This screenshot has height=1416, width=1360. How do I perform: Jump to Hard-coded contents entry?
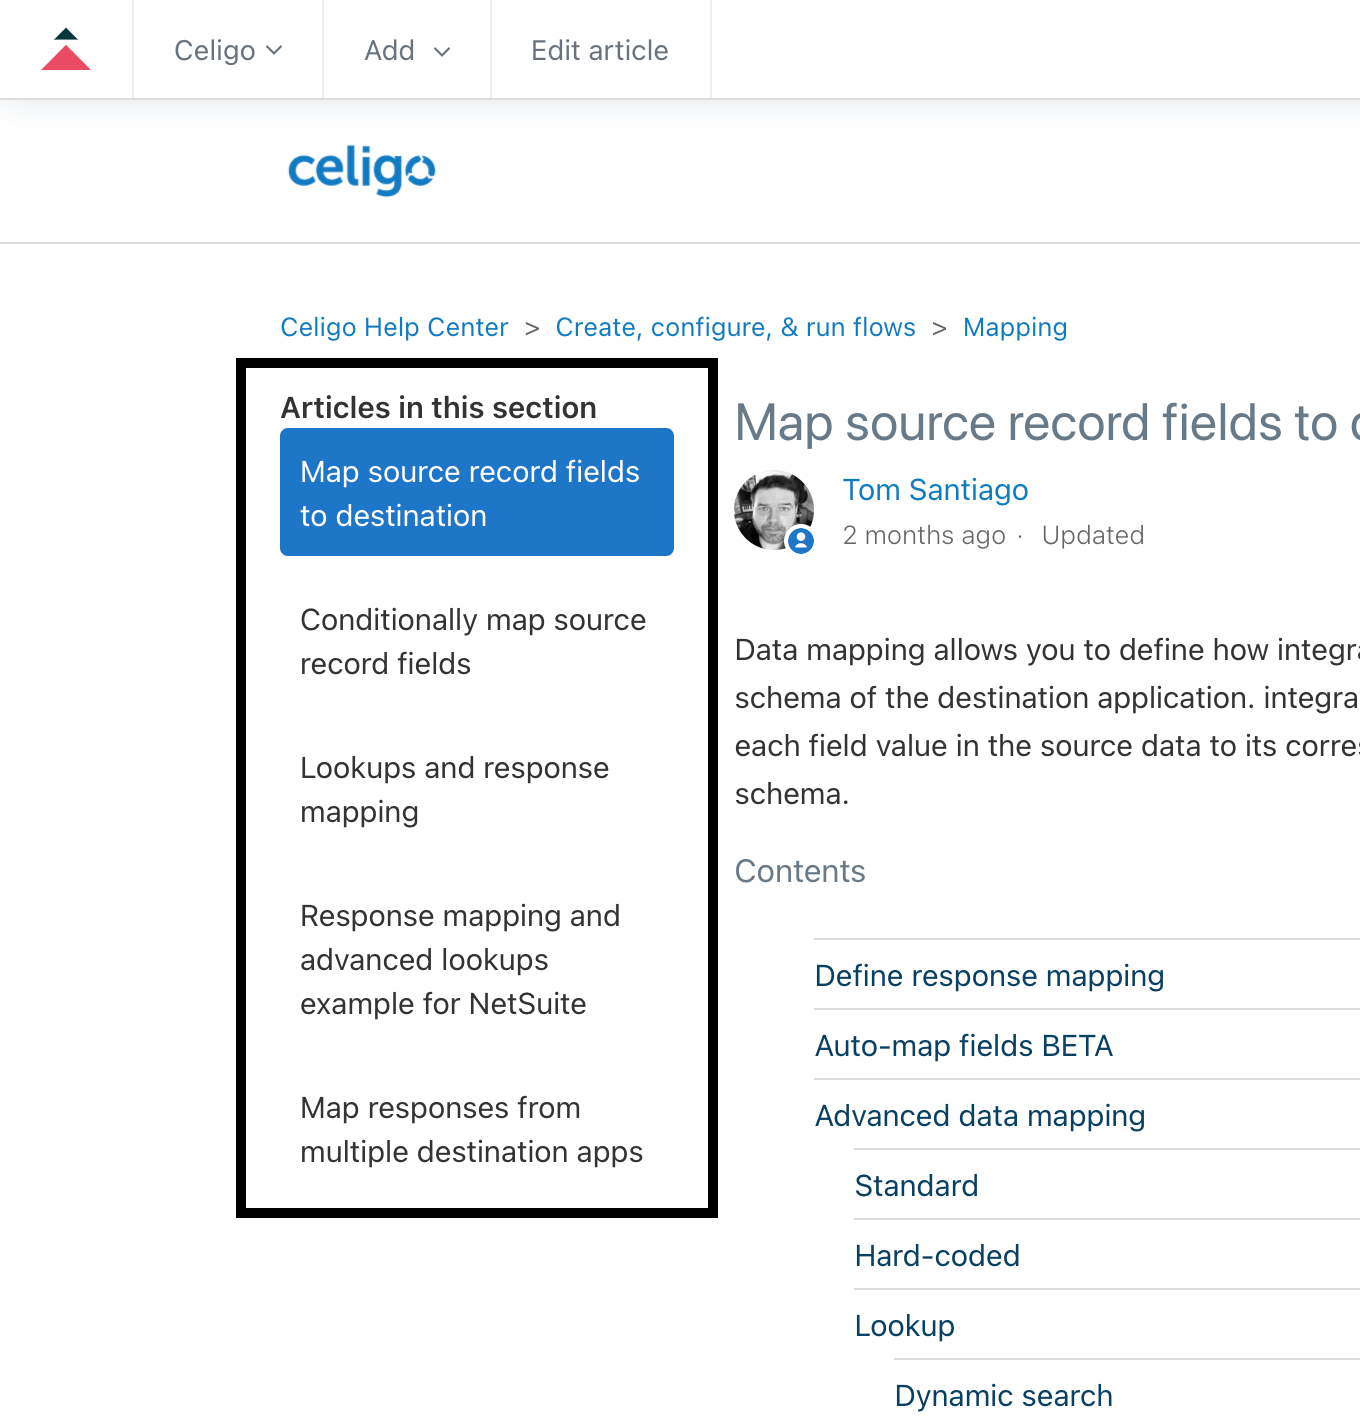pos(937,1255)
